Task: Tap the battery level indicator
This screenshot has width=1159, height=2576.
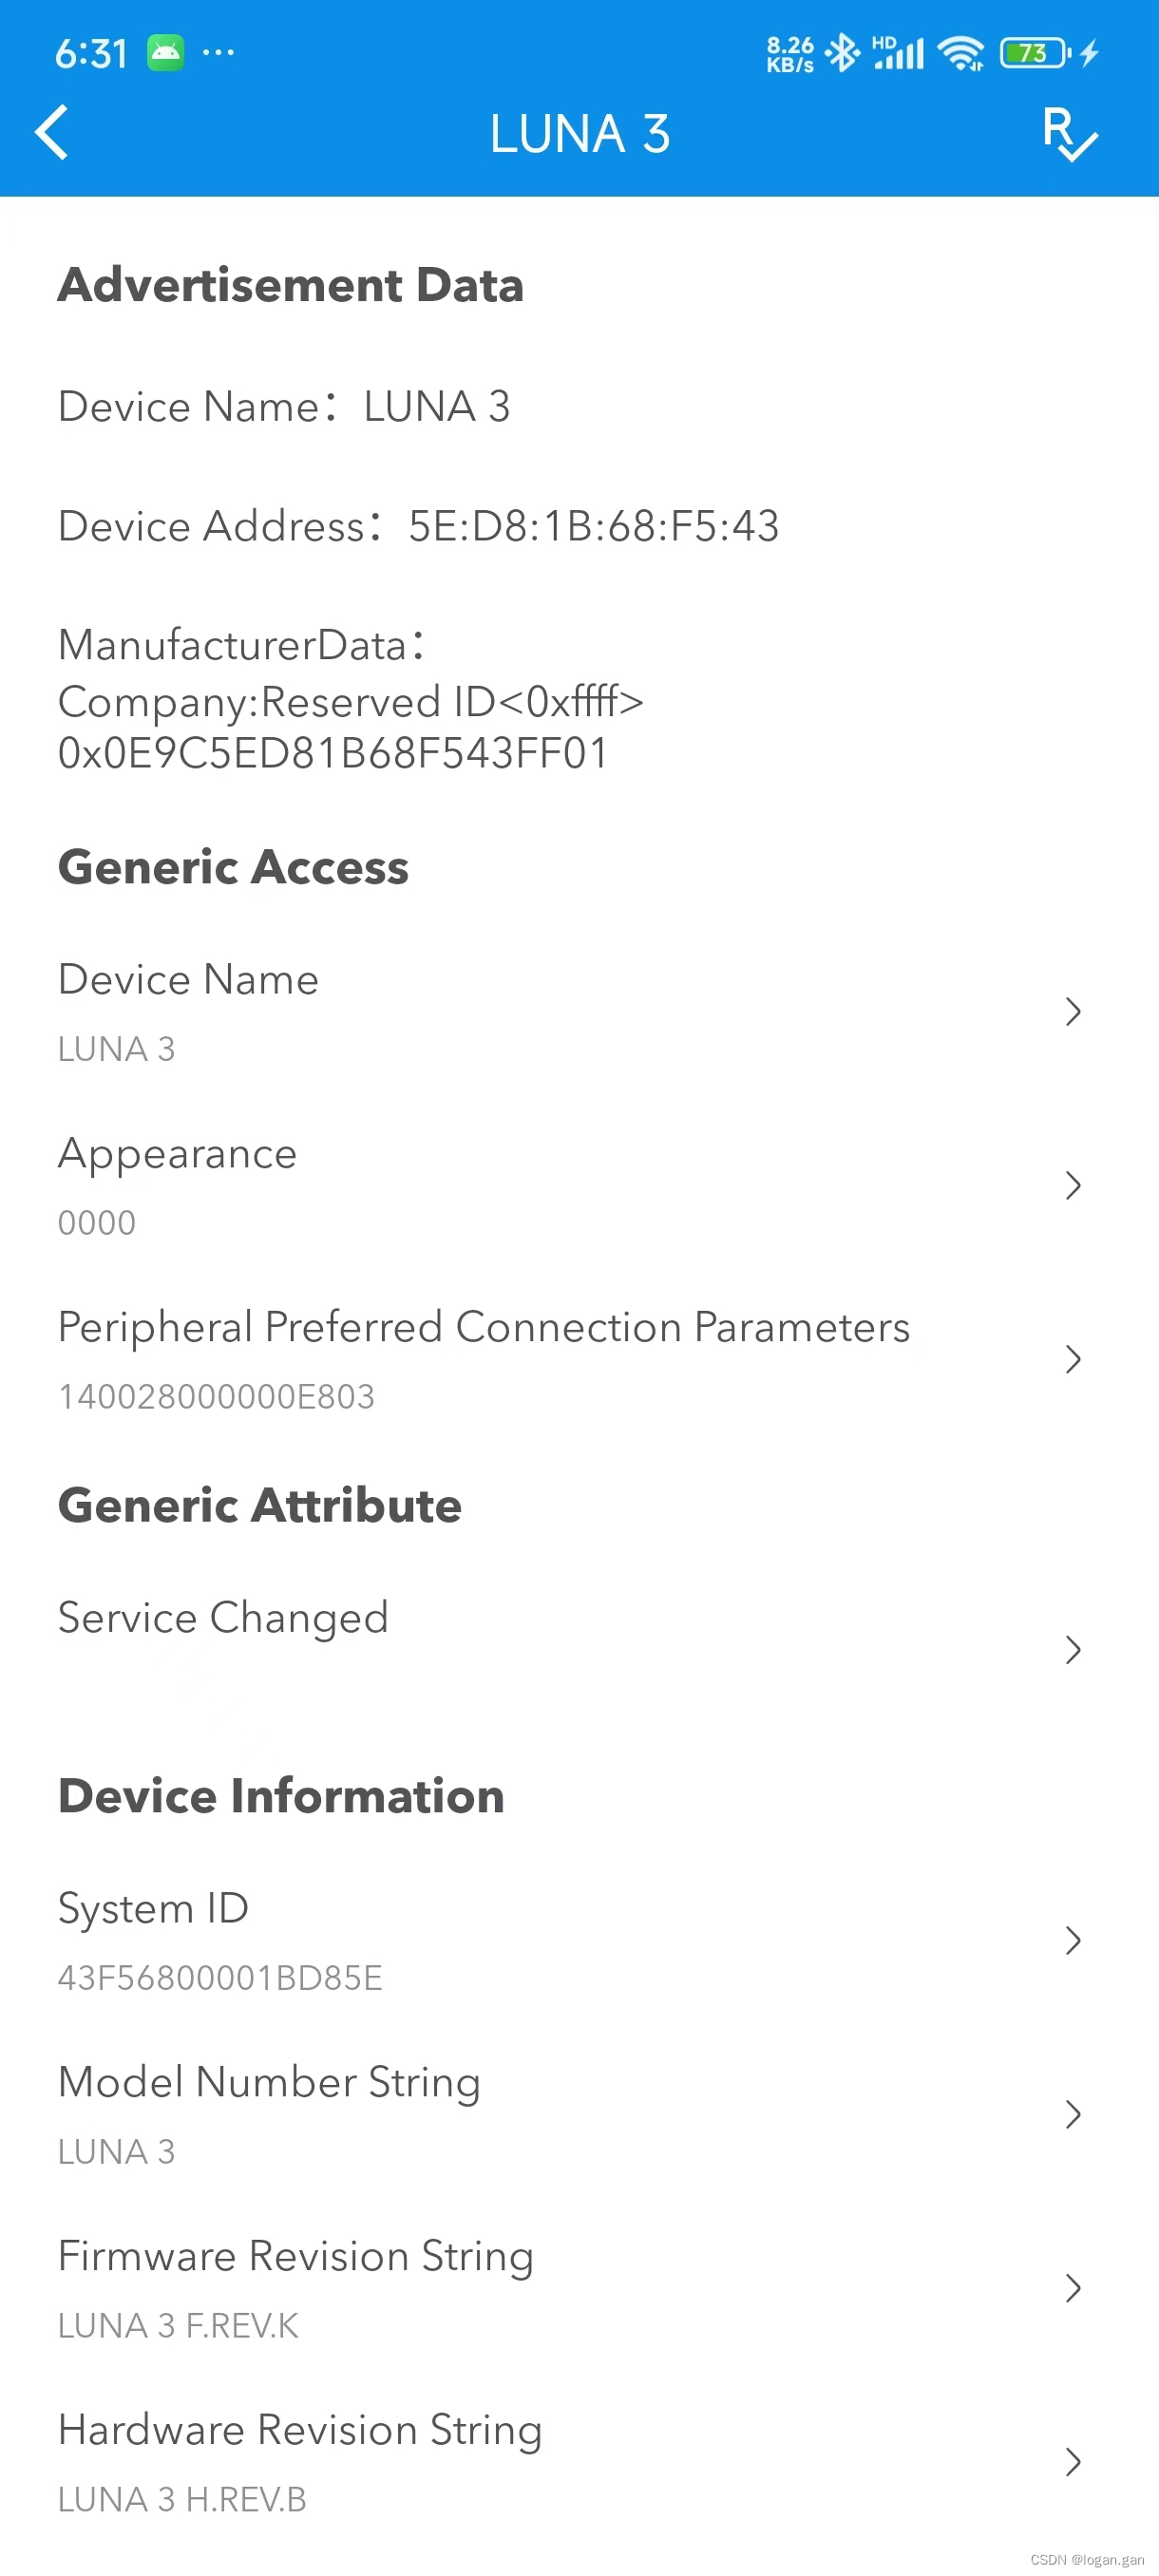Action: click(x=1034, y=52)
